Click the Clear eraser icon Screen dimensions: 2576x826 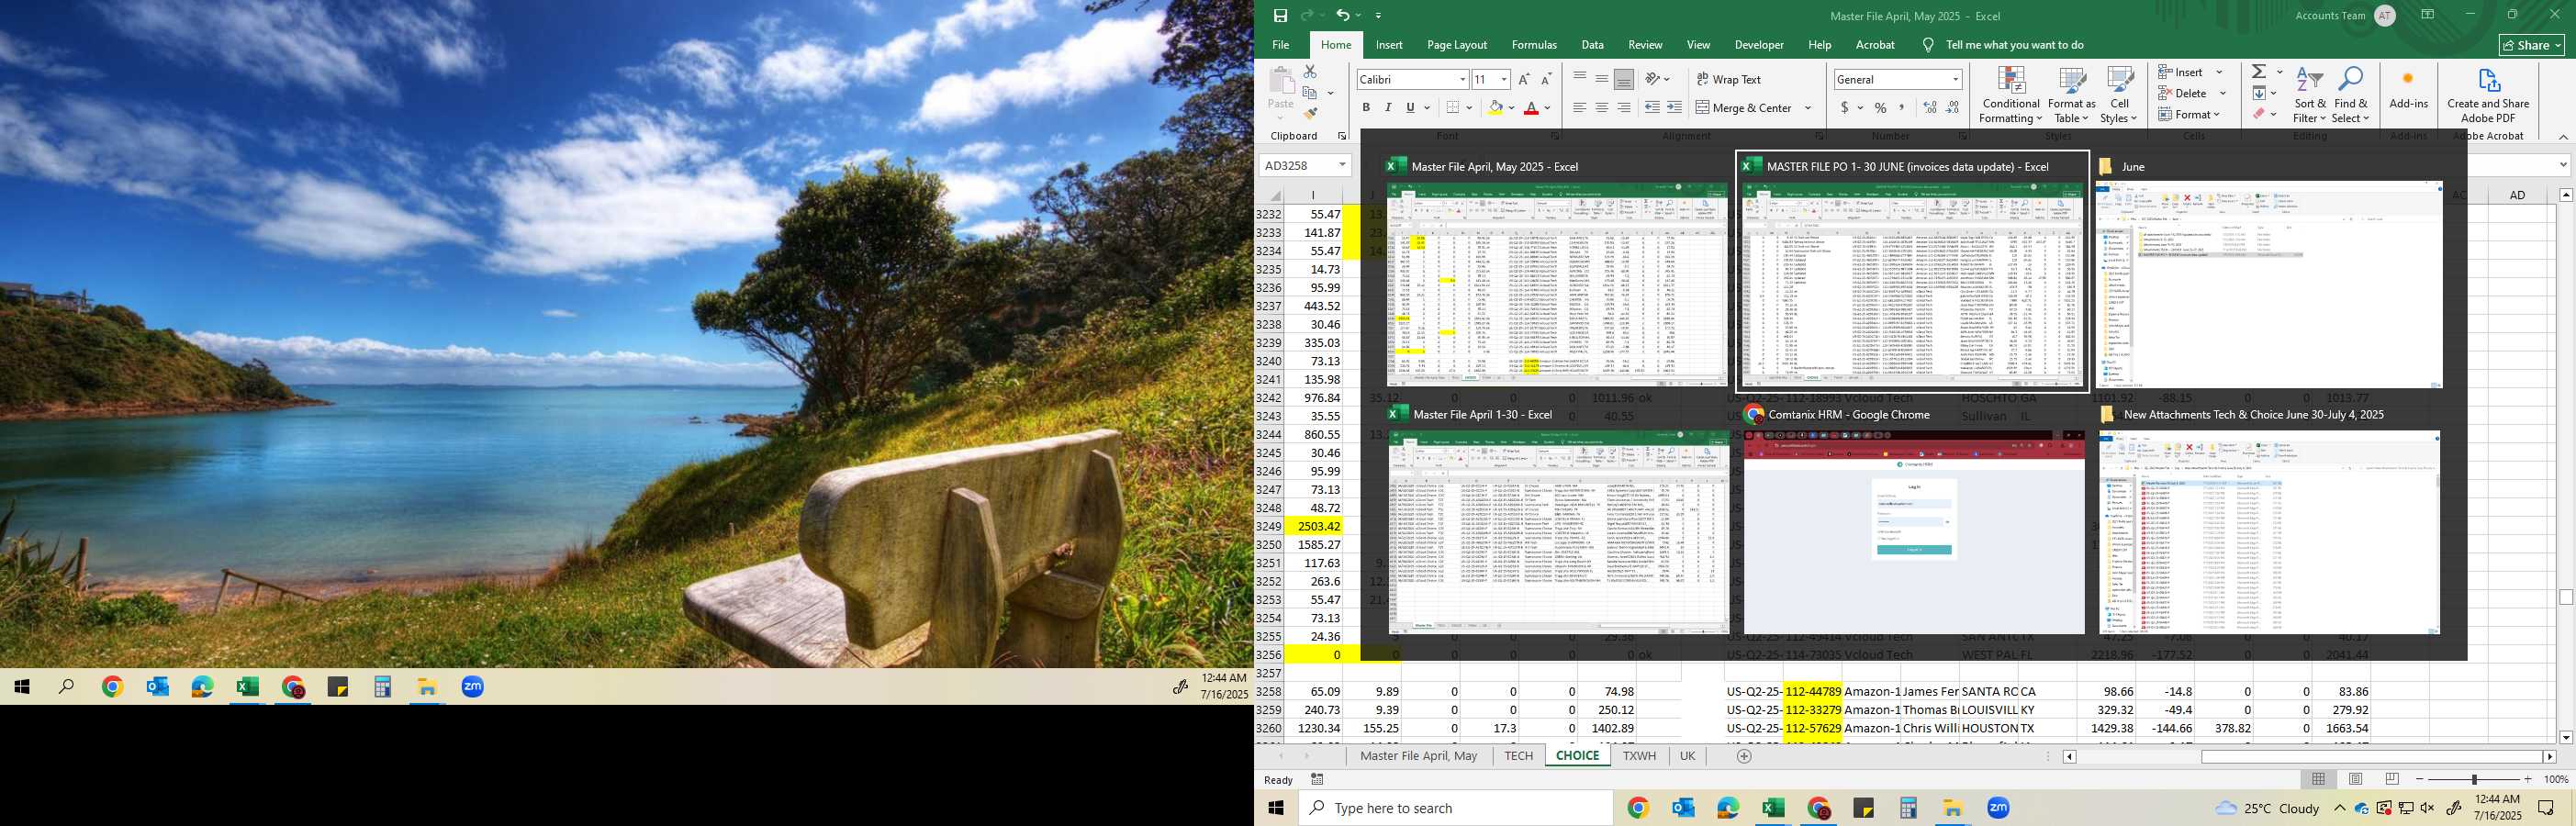pyautogui.click(x=2259, y=114)
